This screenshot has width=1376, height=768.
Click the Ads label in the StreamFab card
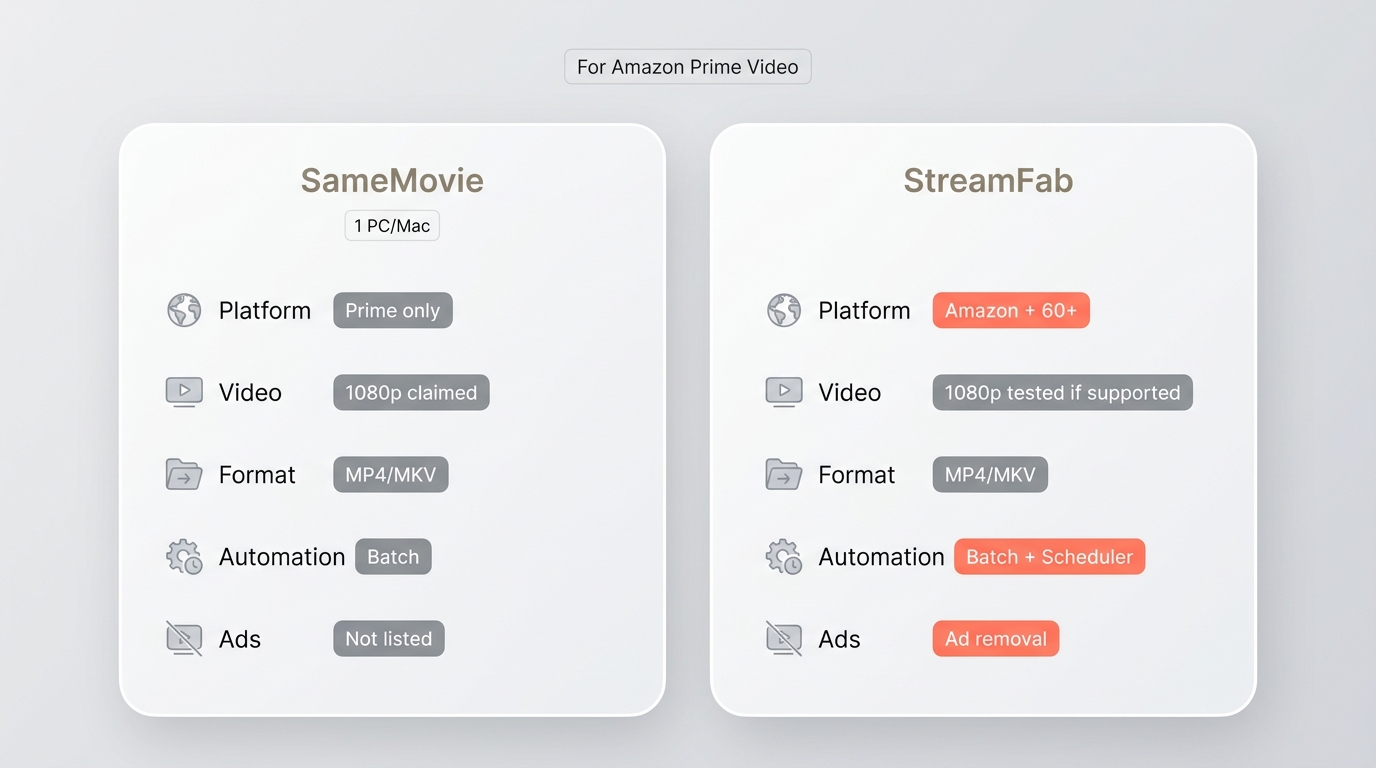coord(839,638)
